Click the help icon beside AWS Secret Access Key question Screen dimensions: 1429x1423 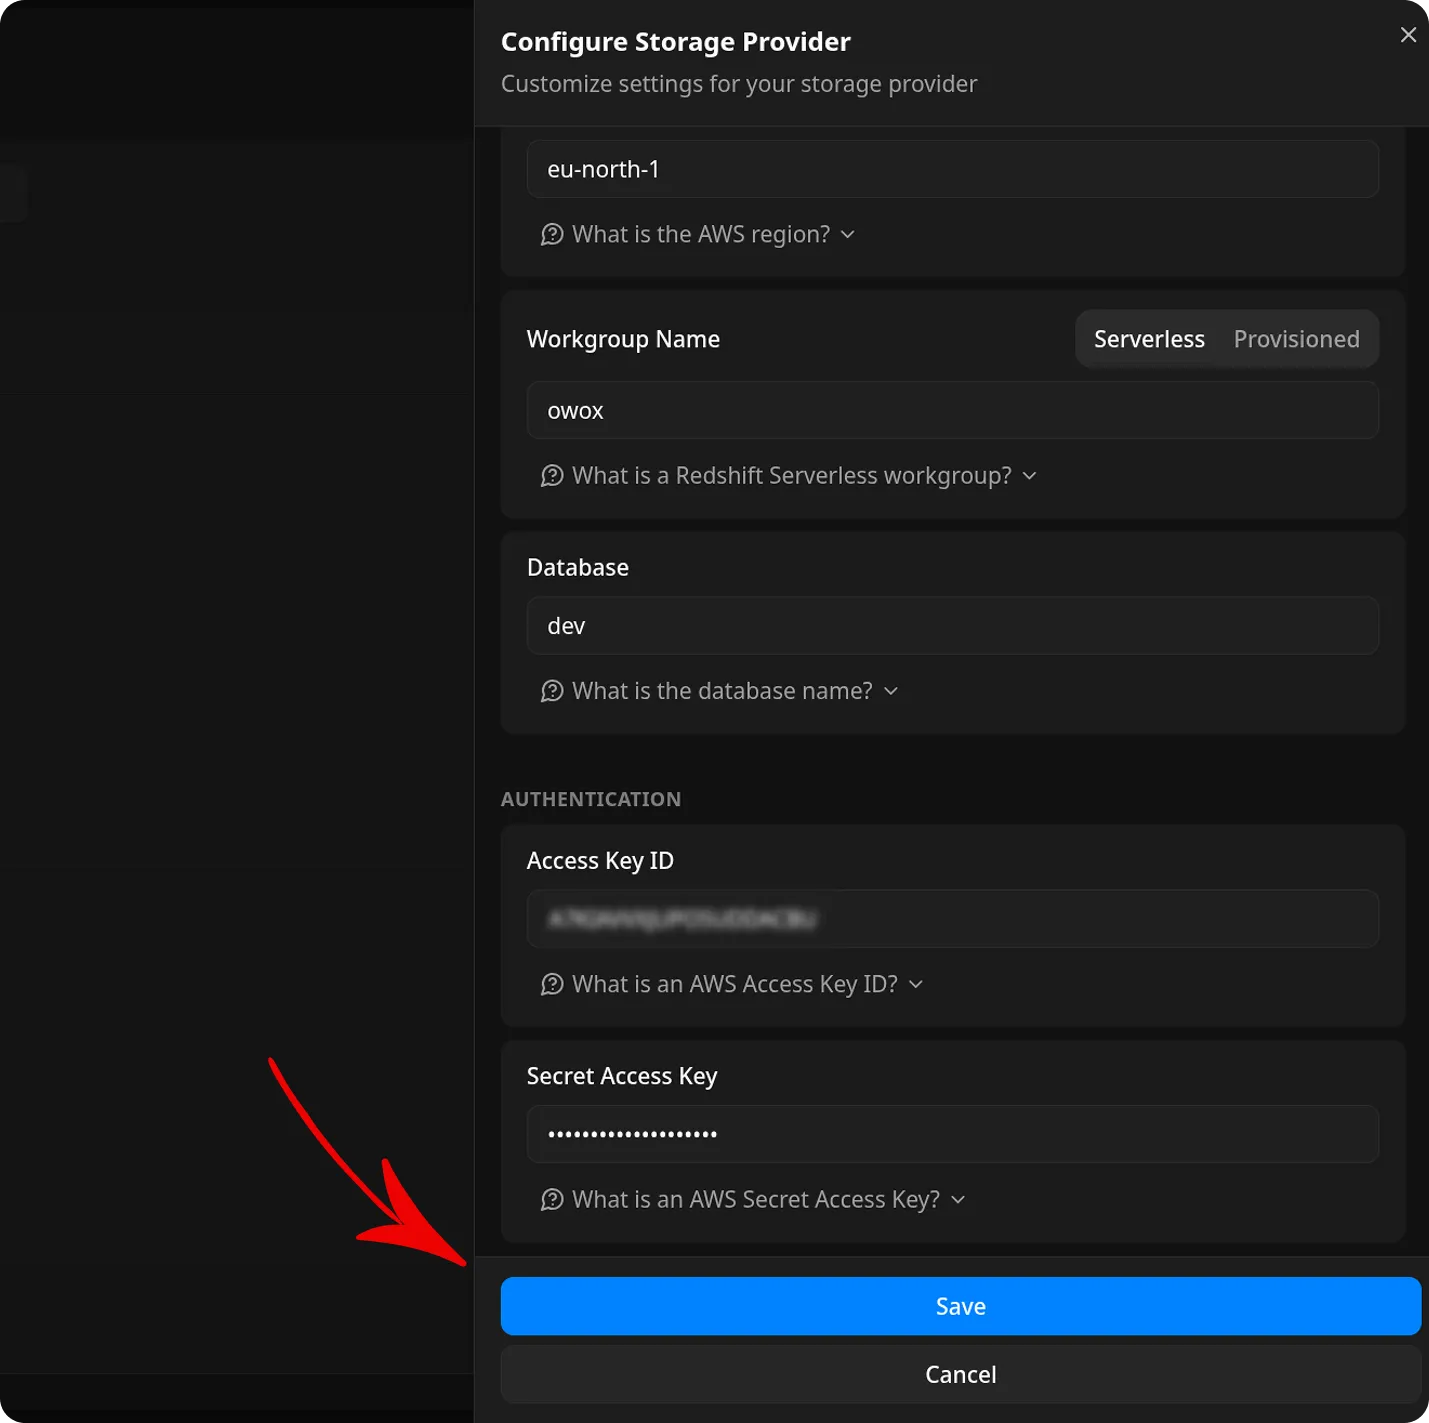pos(554,1199)
